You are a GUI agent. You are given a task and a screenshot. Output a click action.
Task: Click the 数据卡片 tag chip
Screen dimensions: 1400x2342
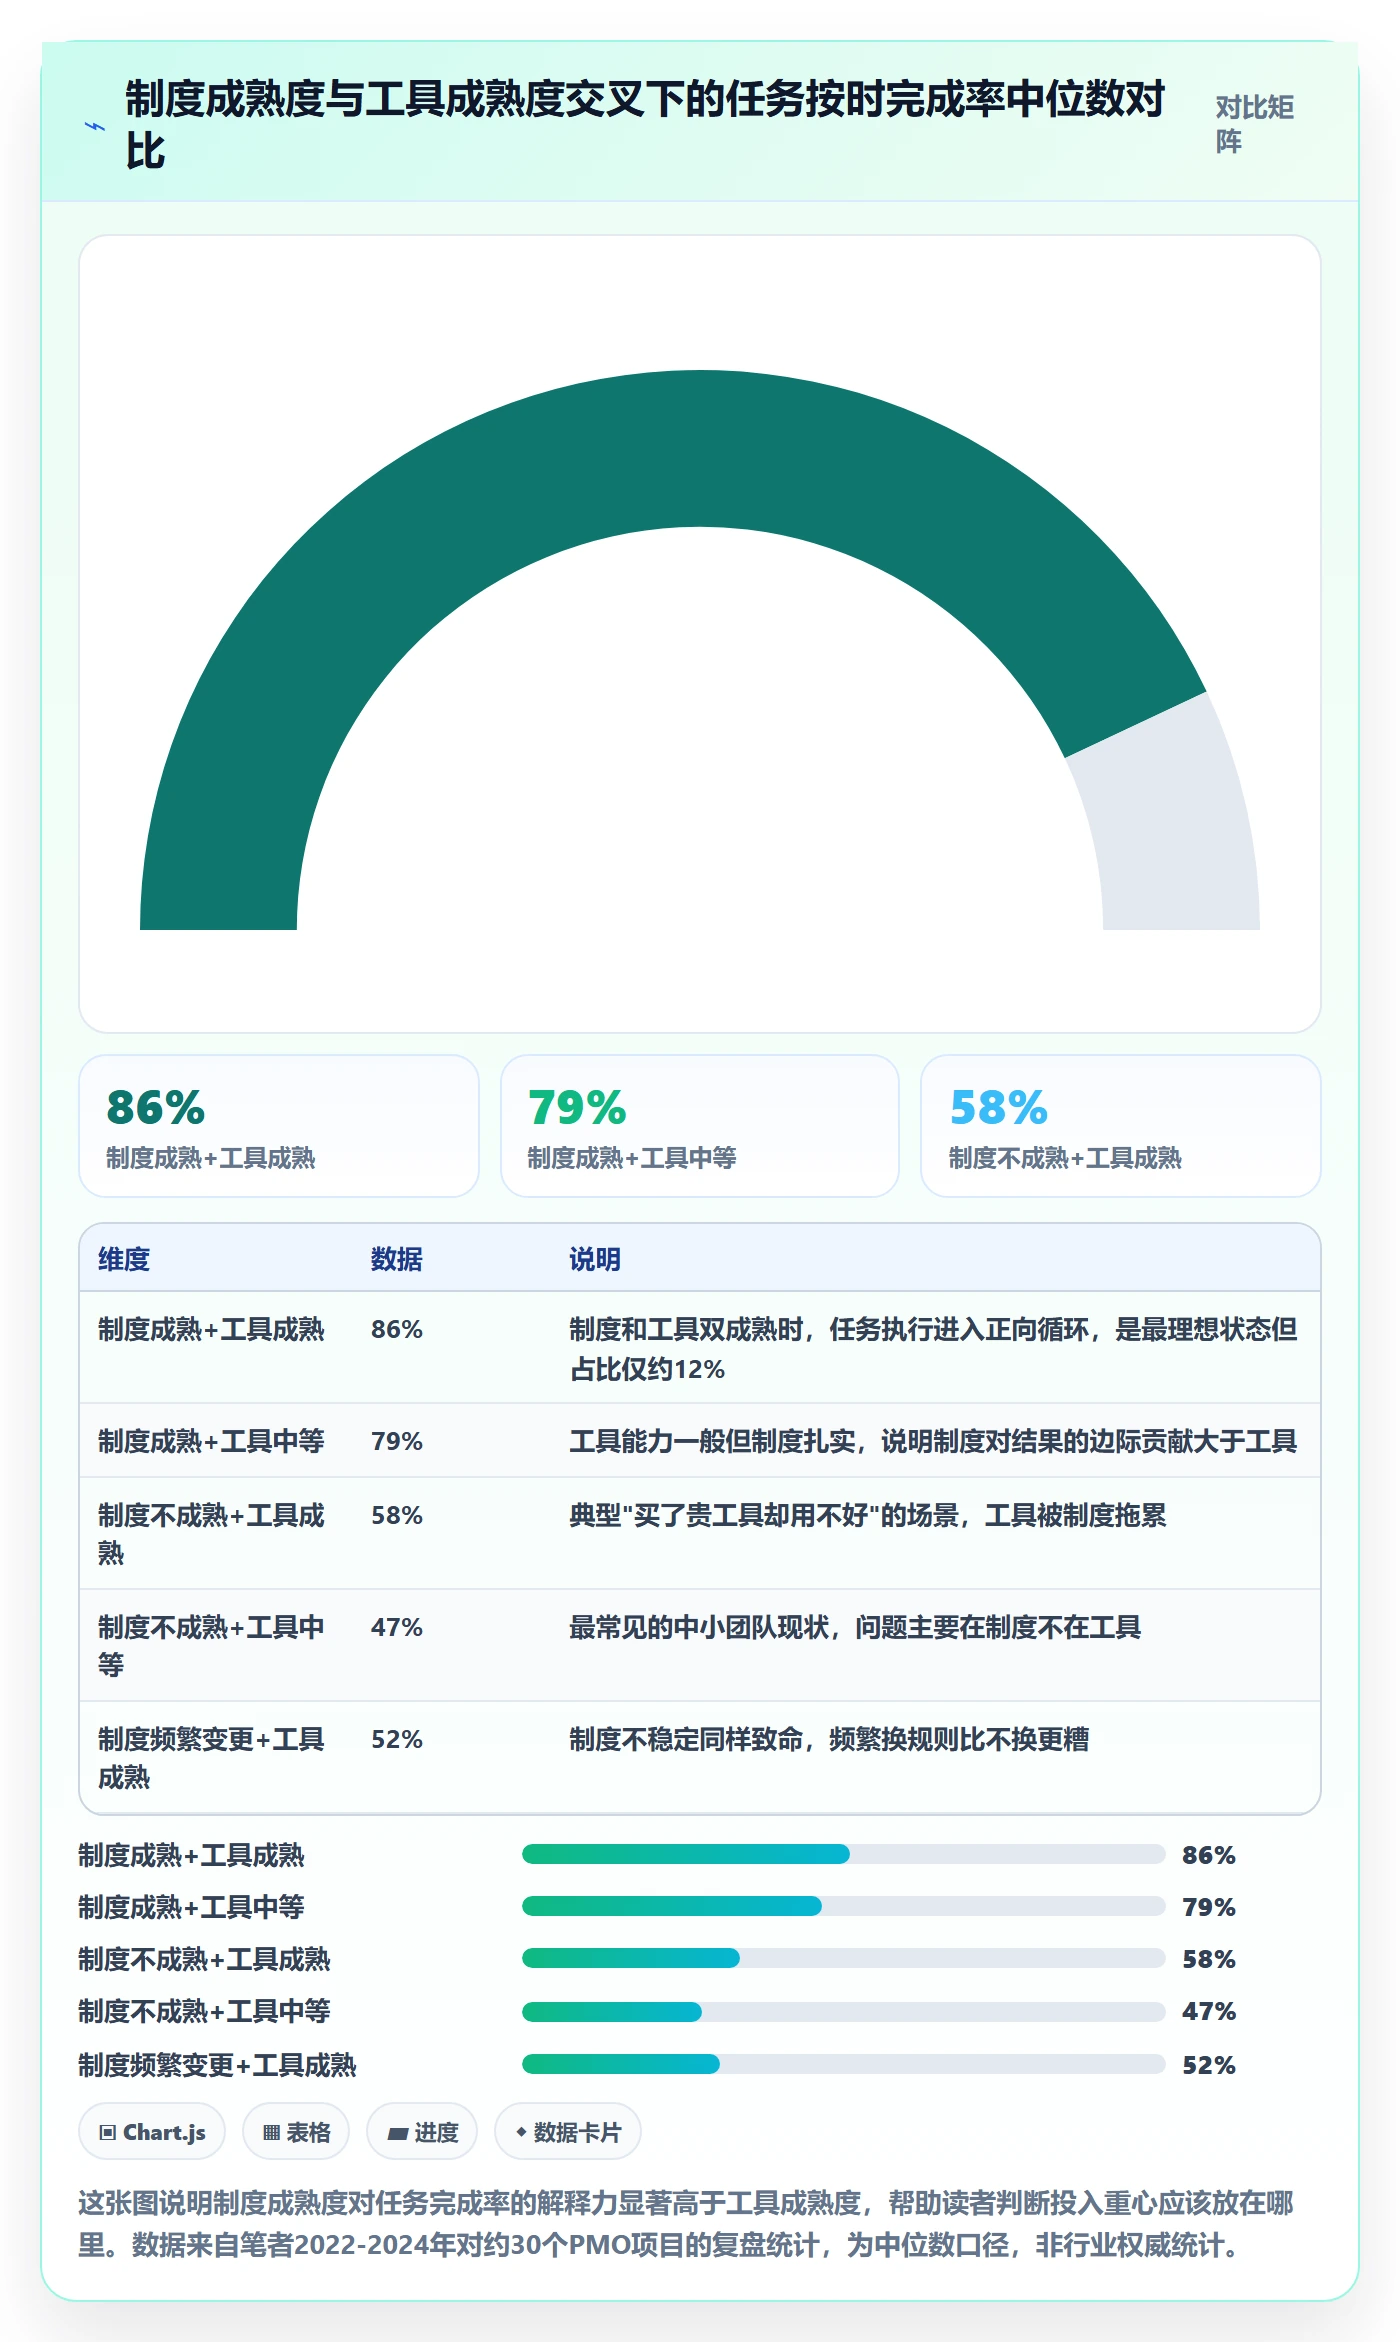tap(568, 2132)
